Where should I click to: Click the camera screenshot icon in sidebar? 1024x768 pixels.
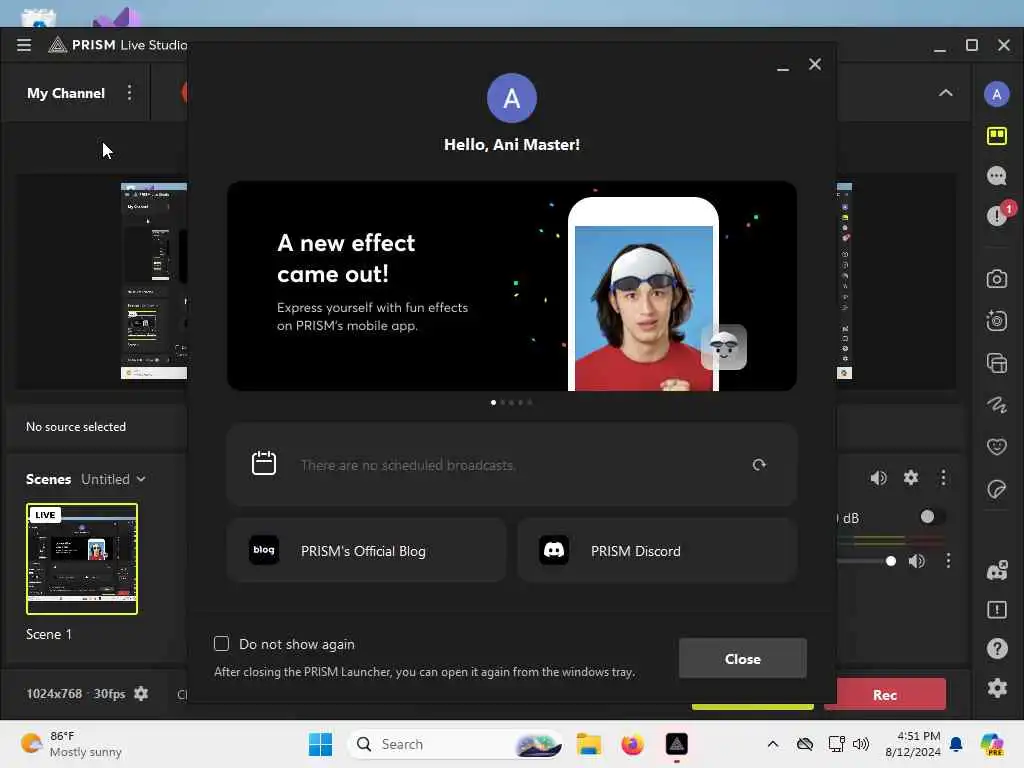coord(997,279)
